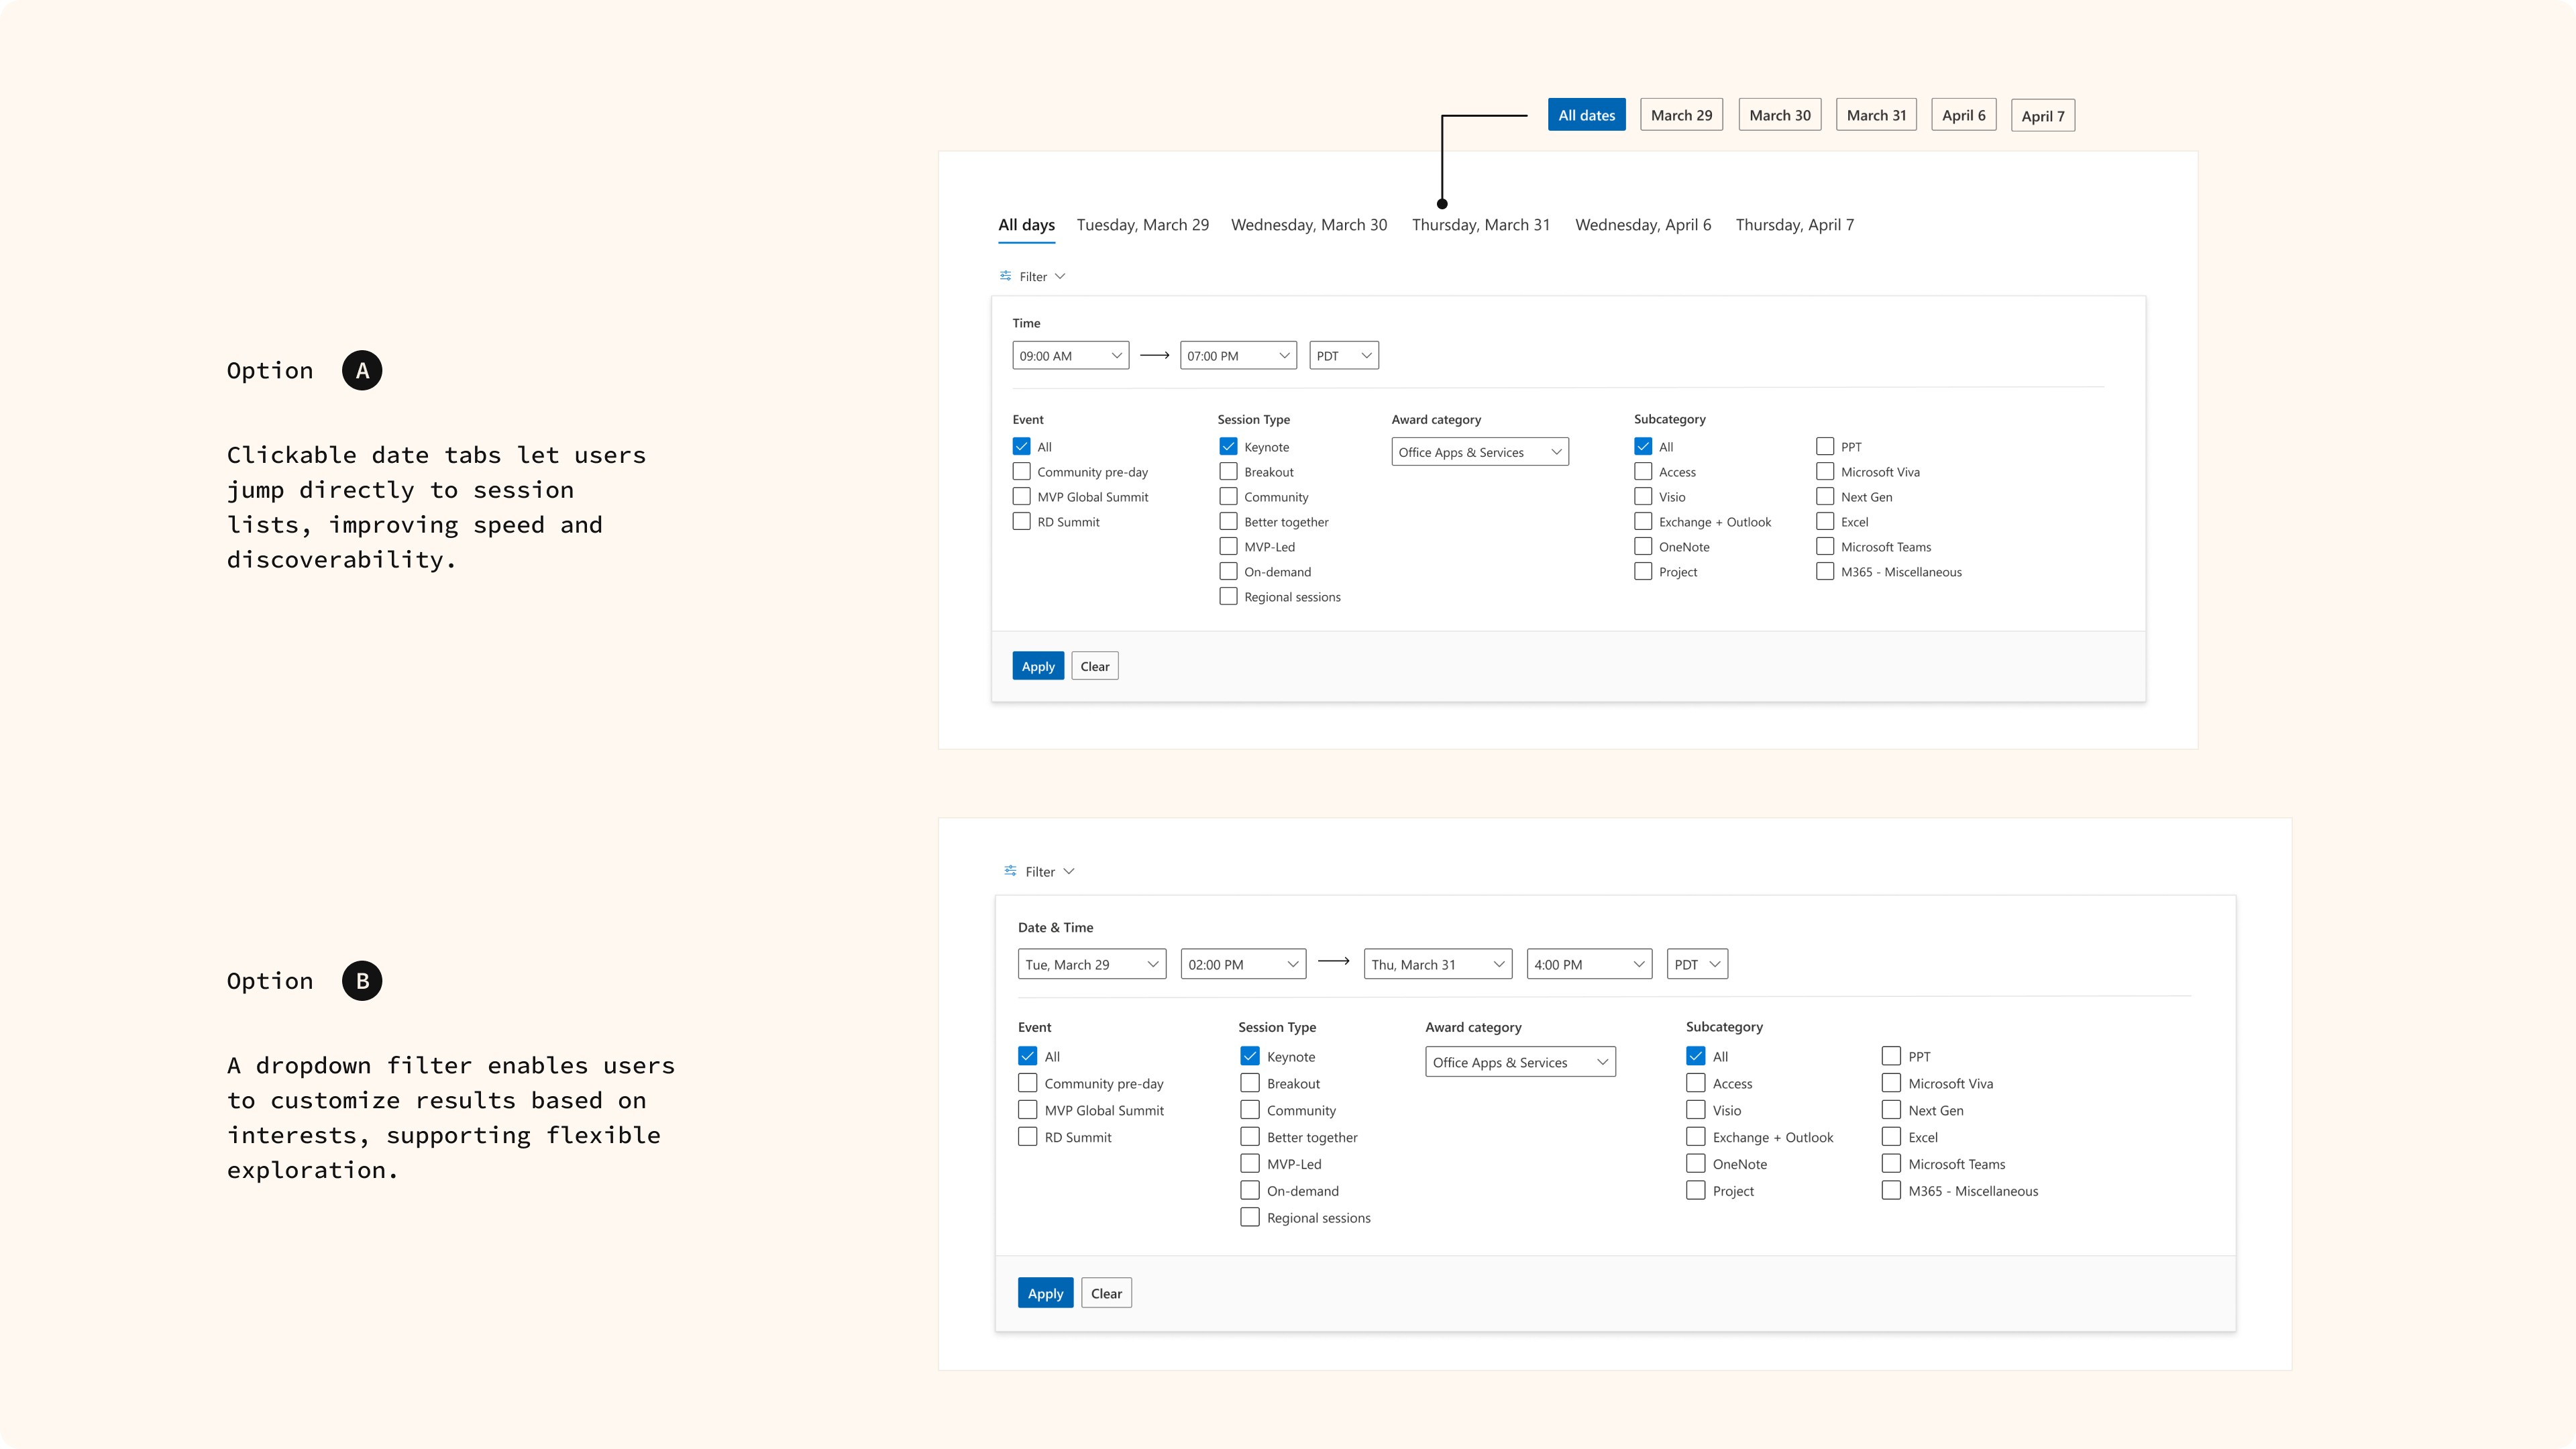Select the All dates pill button
Image resolution: width=2576 pixels, height=1449 pixels.
pos(1586,115)
